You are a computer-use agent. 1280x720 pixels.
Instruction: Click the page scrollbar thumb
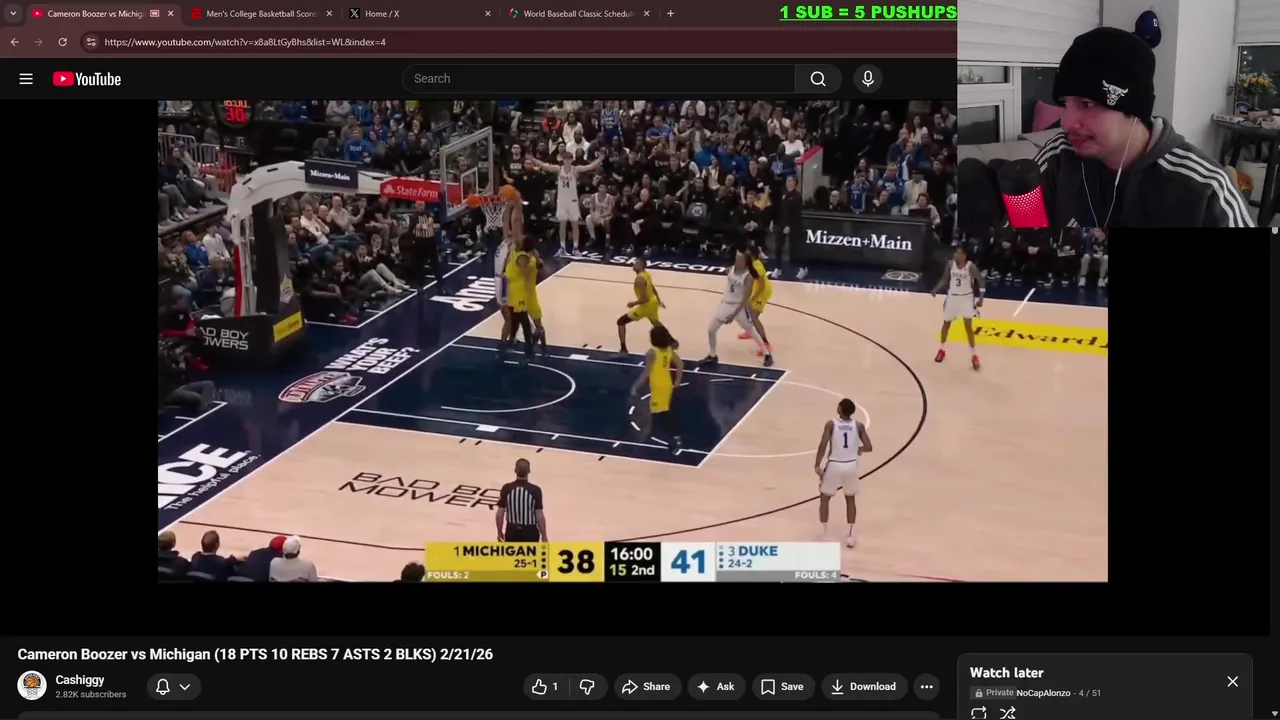(1275, 231)
